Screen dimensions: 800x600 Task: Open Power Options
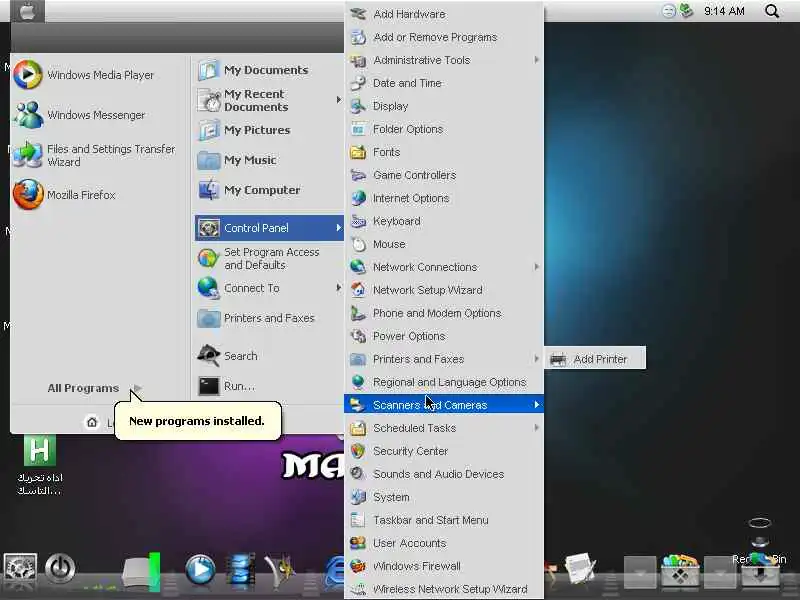444,336
